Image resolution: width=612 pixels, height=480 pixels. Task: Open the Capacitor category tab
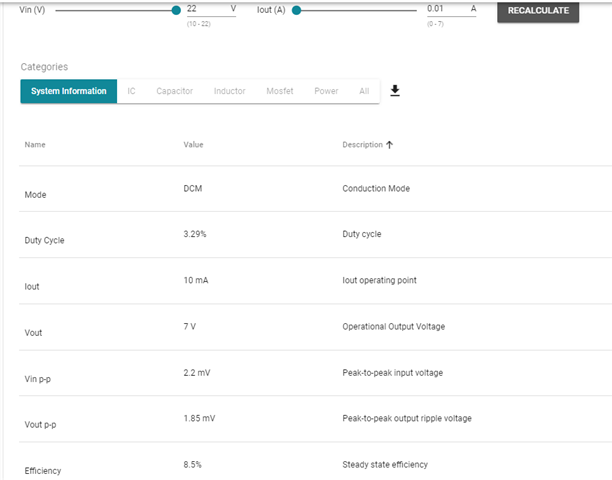(174, 91)
